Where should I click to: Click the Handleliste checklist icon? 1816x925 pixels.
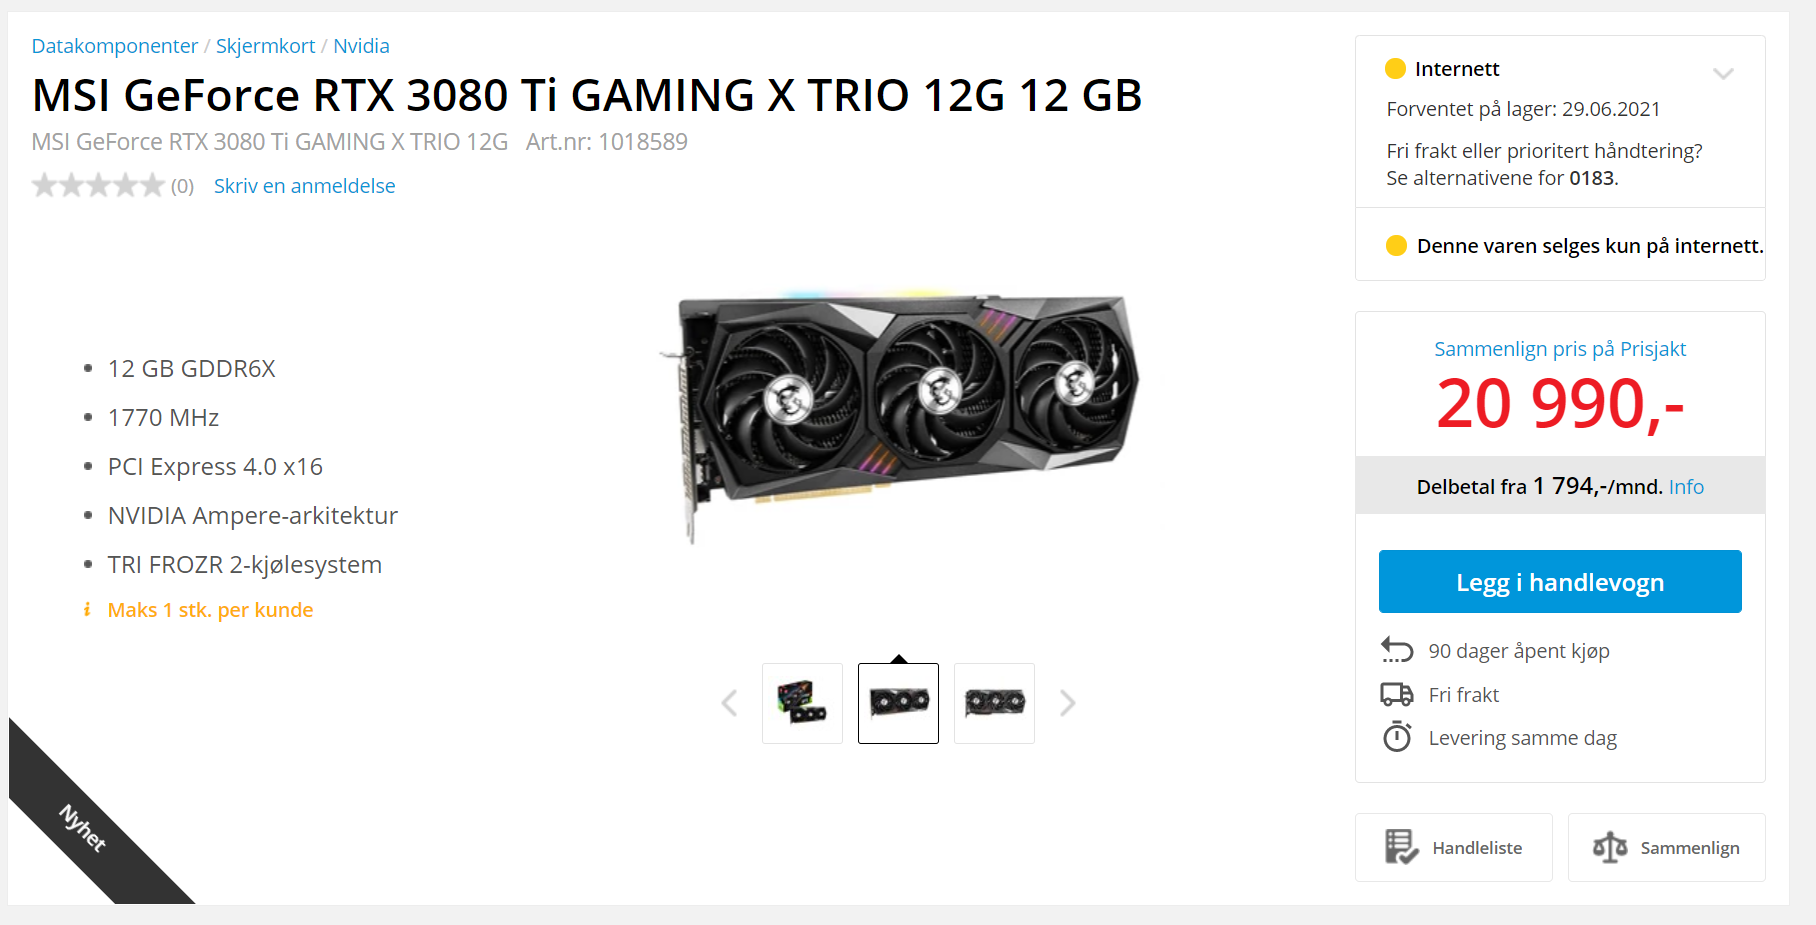(x=1401, y=847)
